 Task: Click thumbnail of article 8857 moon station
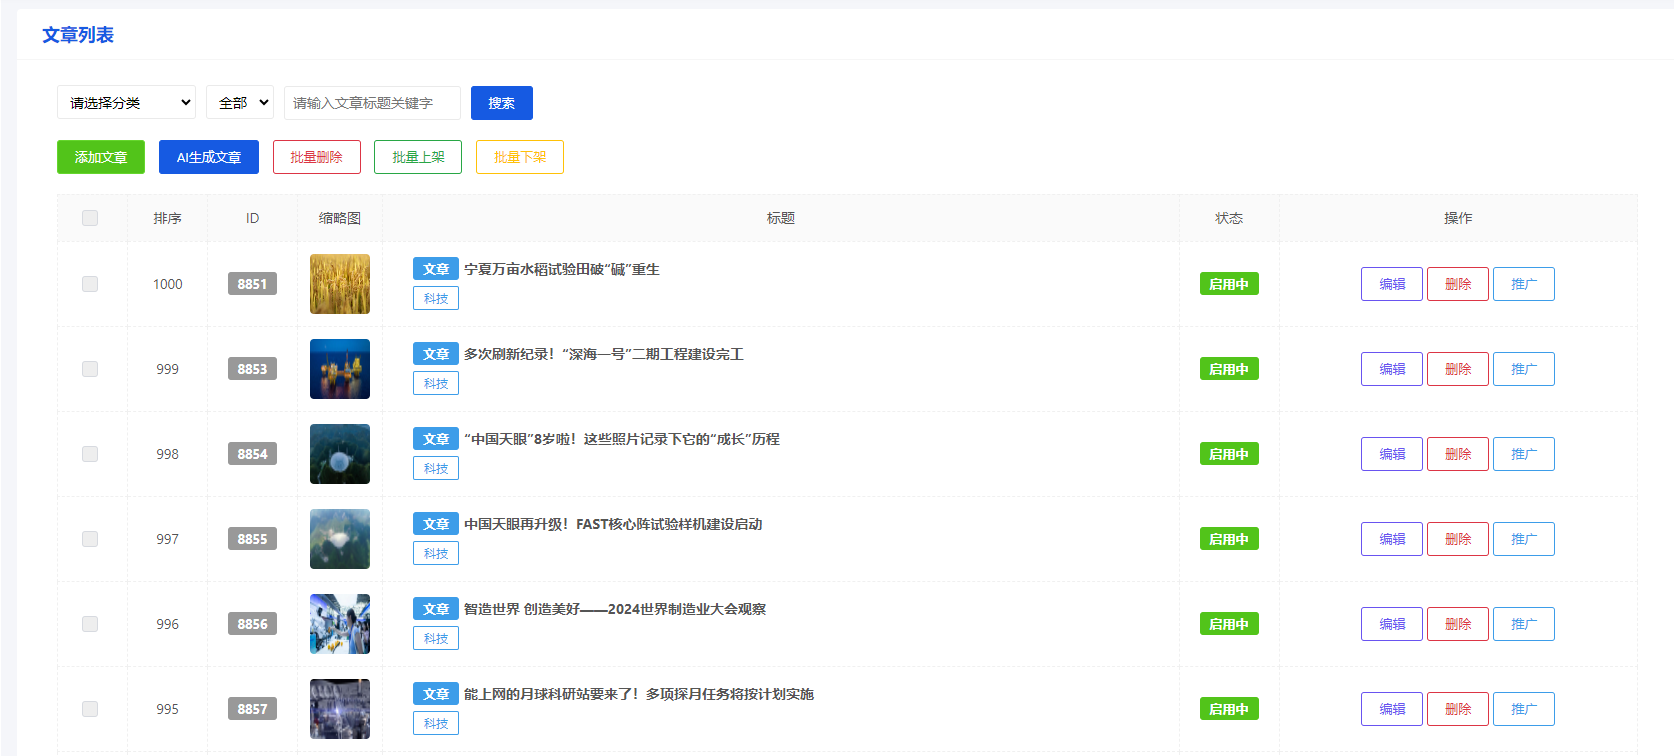coord(339,709)
